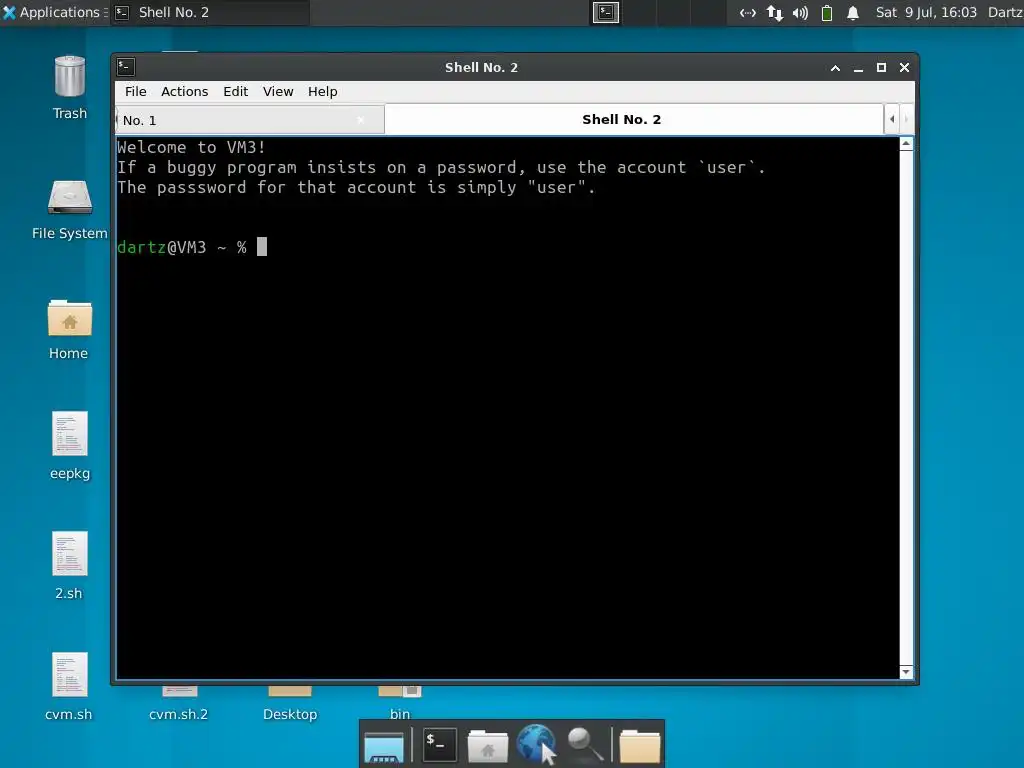Click the terminal scrollbar down arrow
Viewport: 1024px width, 768px height.
click(x=906, y=672)
